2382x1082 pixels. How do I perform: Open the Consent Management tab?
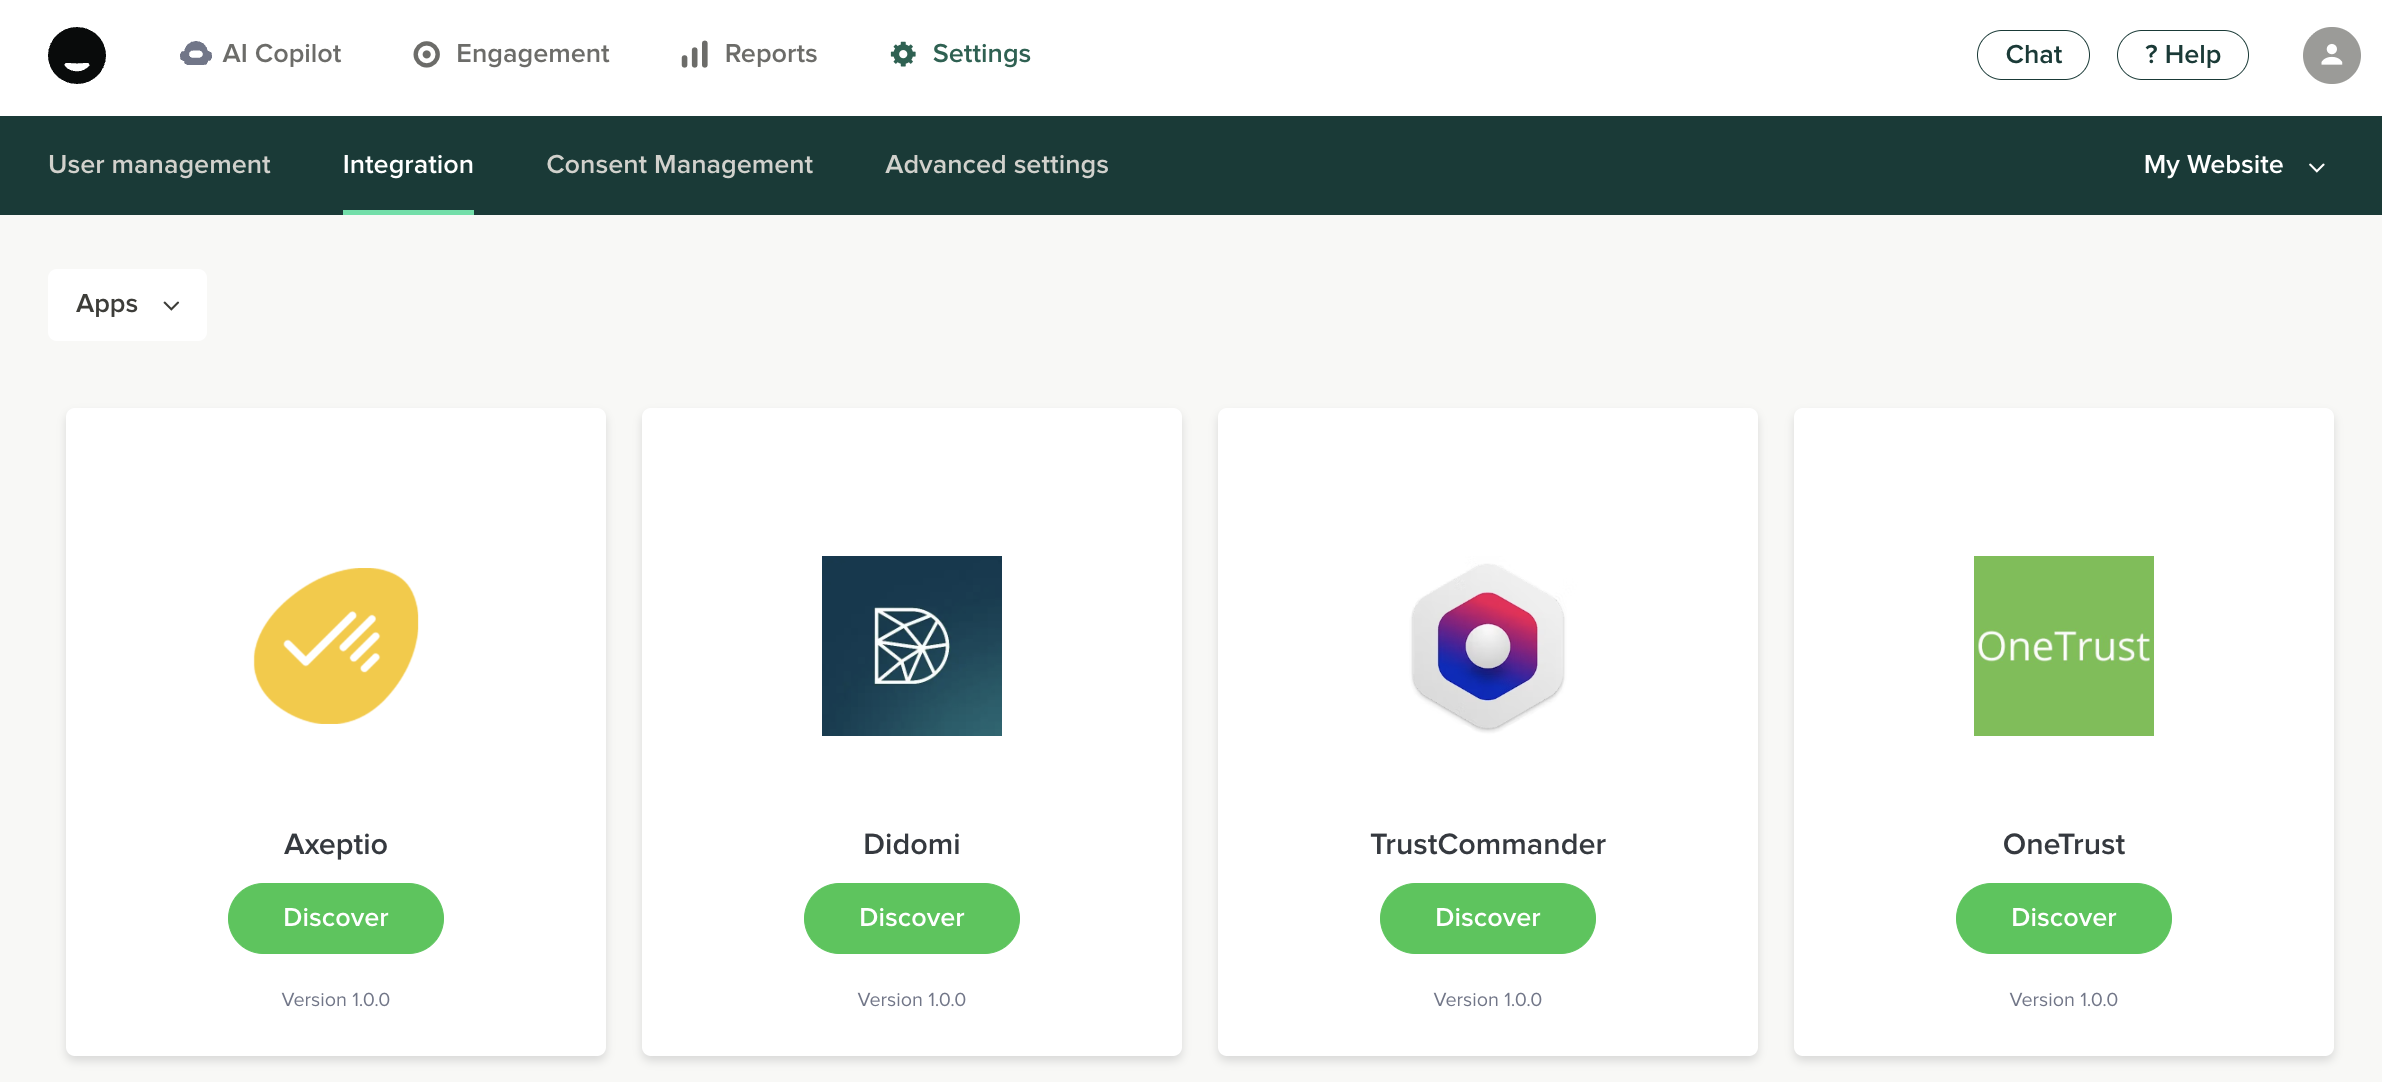point(679,165)
